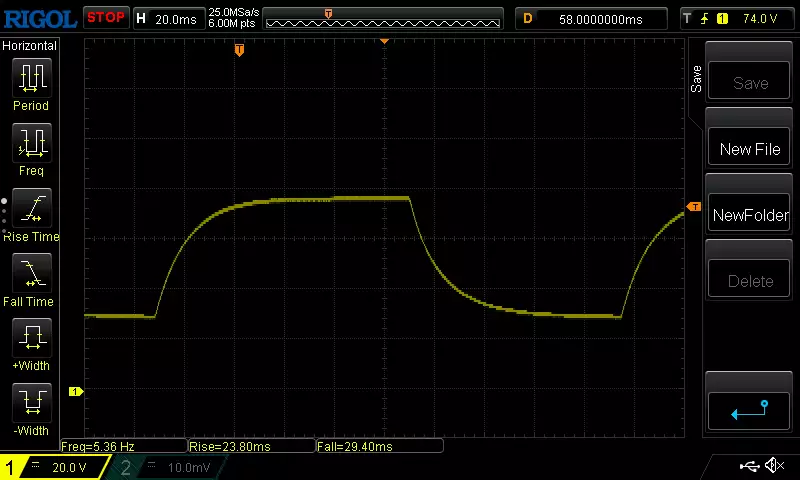
Task: Click the speaker mute icon
Action: (x=774, y=466)
